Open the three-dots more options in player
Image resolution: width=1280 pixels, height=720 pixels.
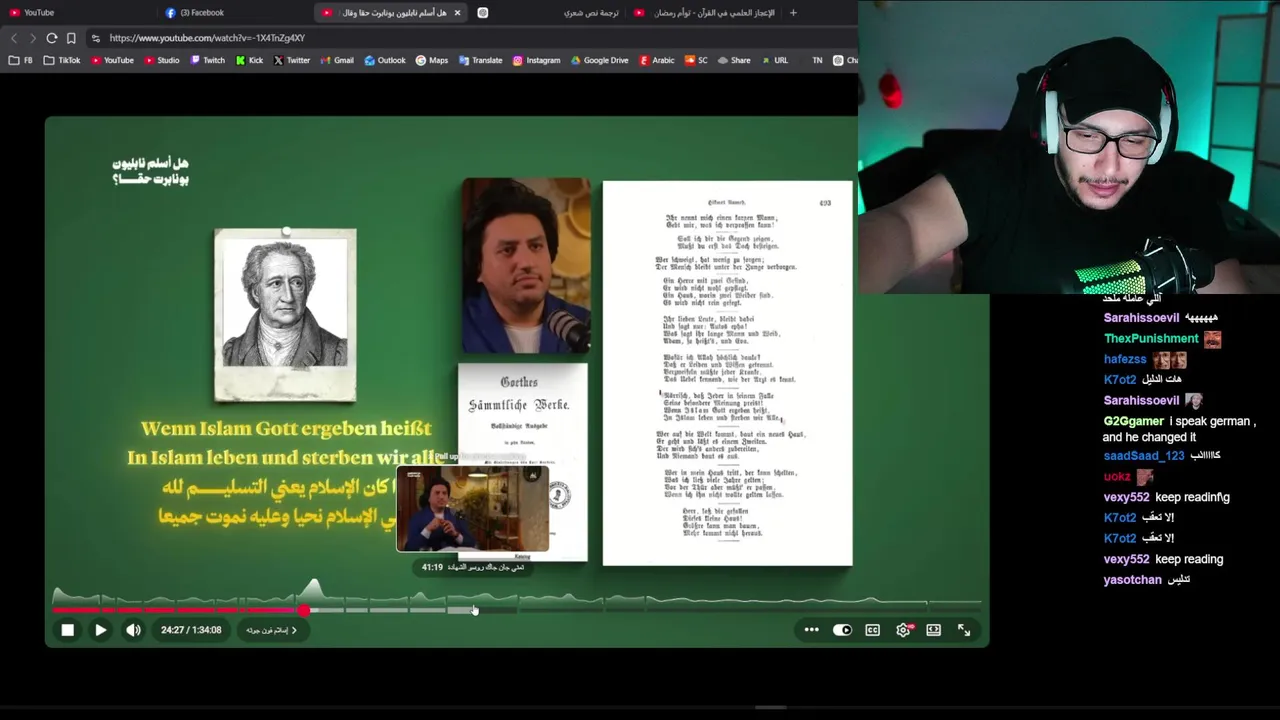coord(811,630)
